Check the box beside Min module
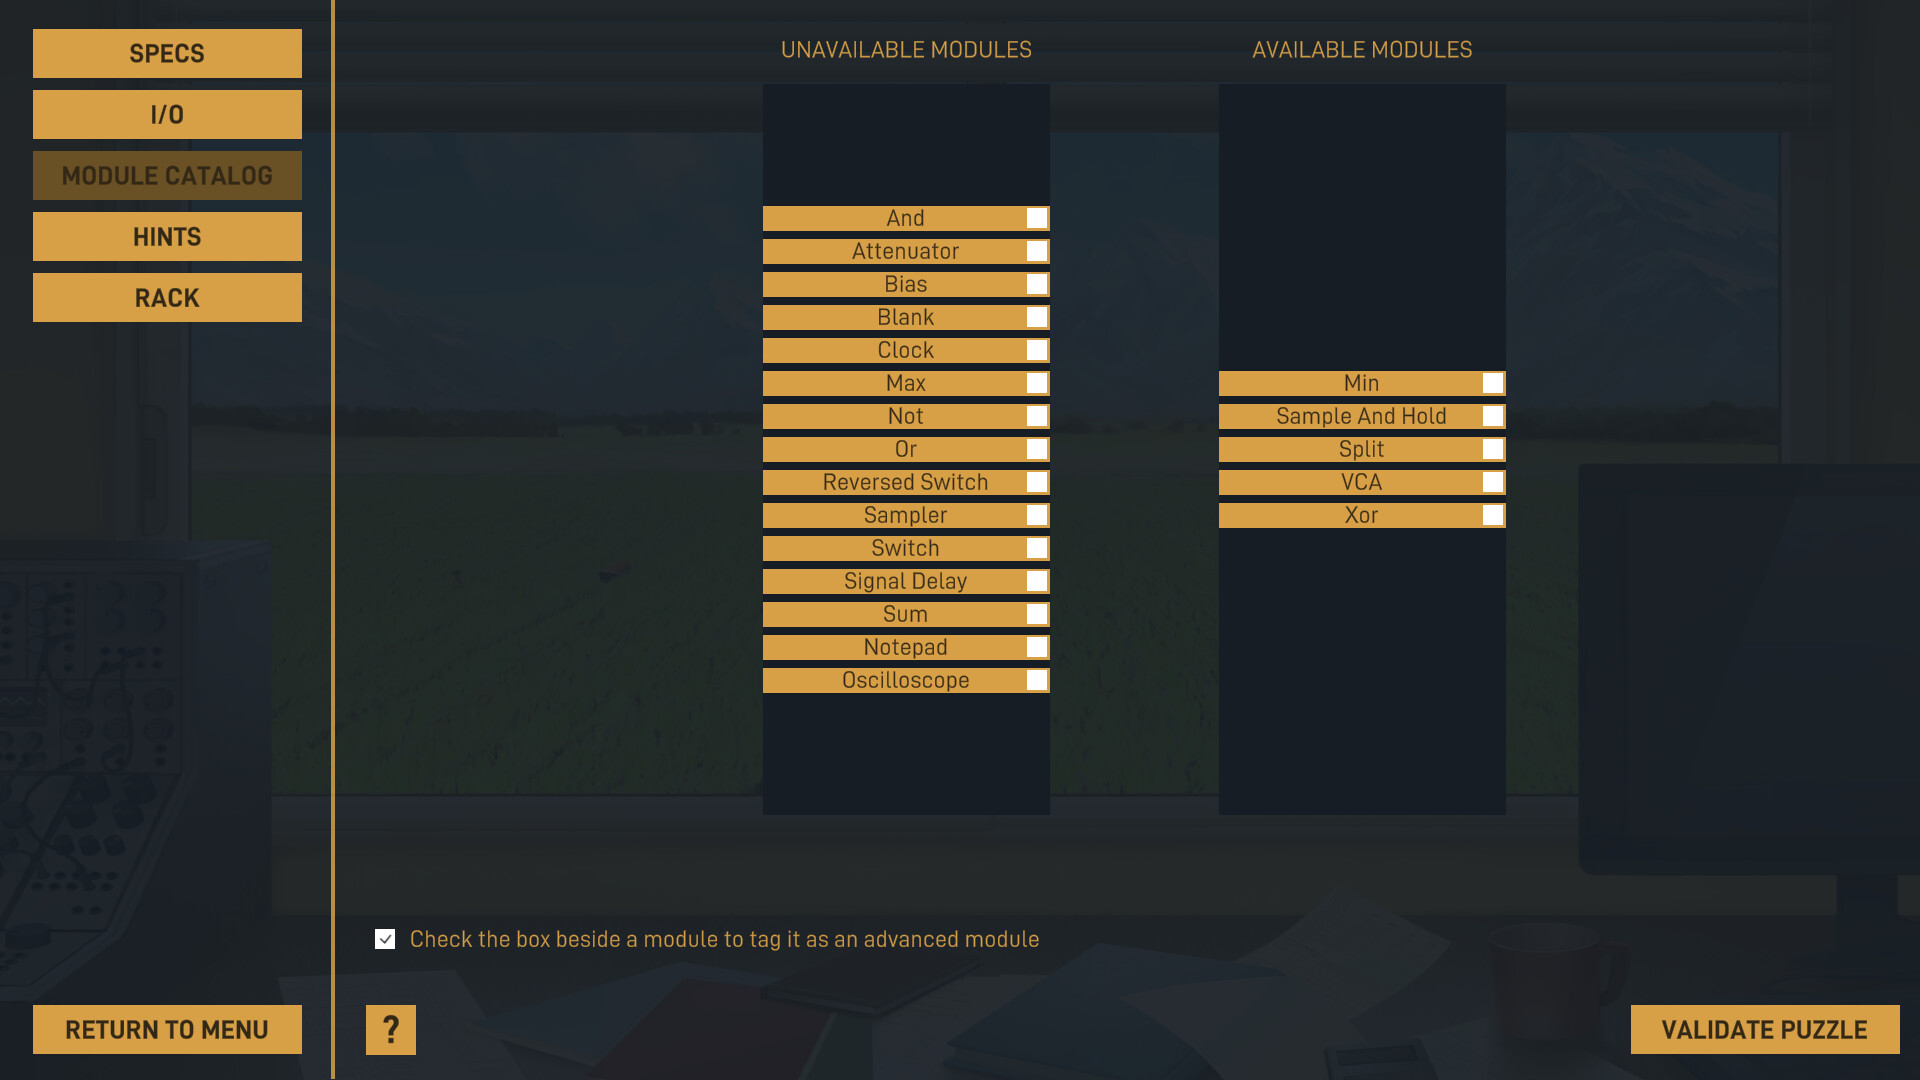The width and height of the screenshot is (1920, 1080). 1493,382
